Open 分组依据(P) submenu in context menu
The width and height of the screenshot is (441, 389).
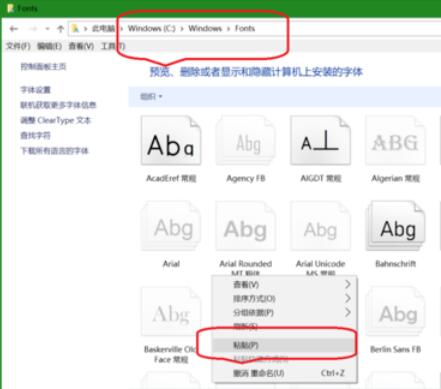click(284, 313)
